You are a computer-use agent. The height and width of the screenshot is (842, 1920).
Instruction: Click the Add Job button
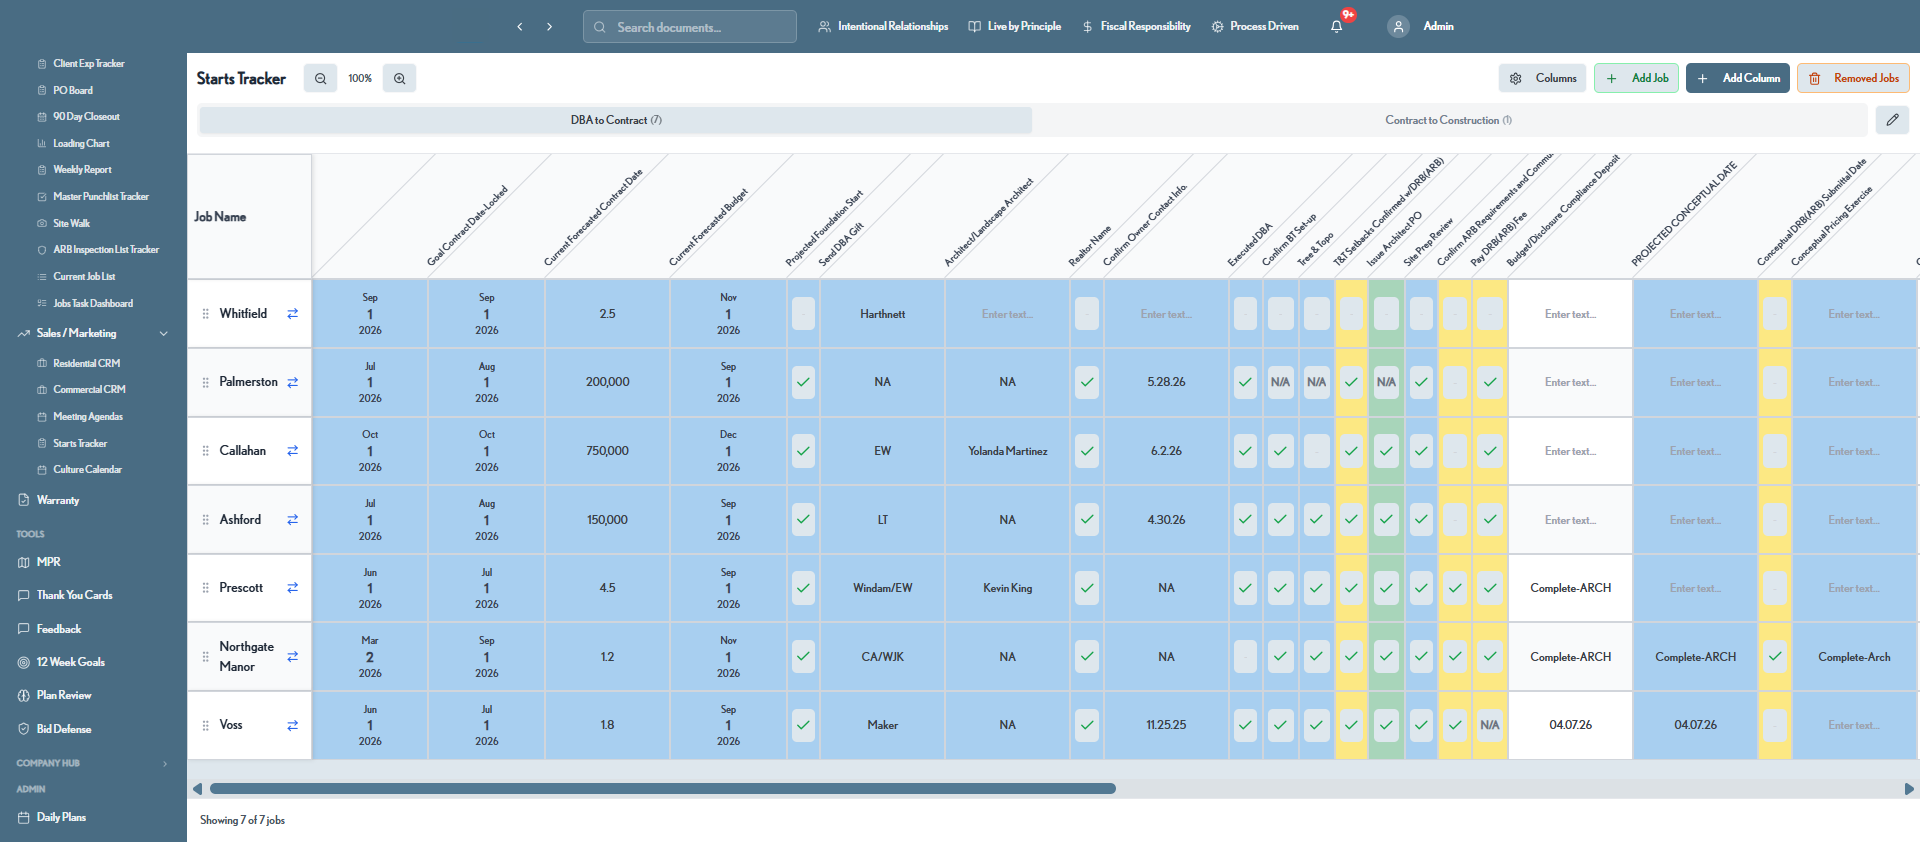point(1636,78)
